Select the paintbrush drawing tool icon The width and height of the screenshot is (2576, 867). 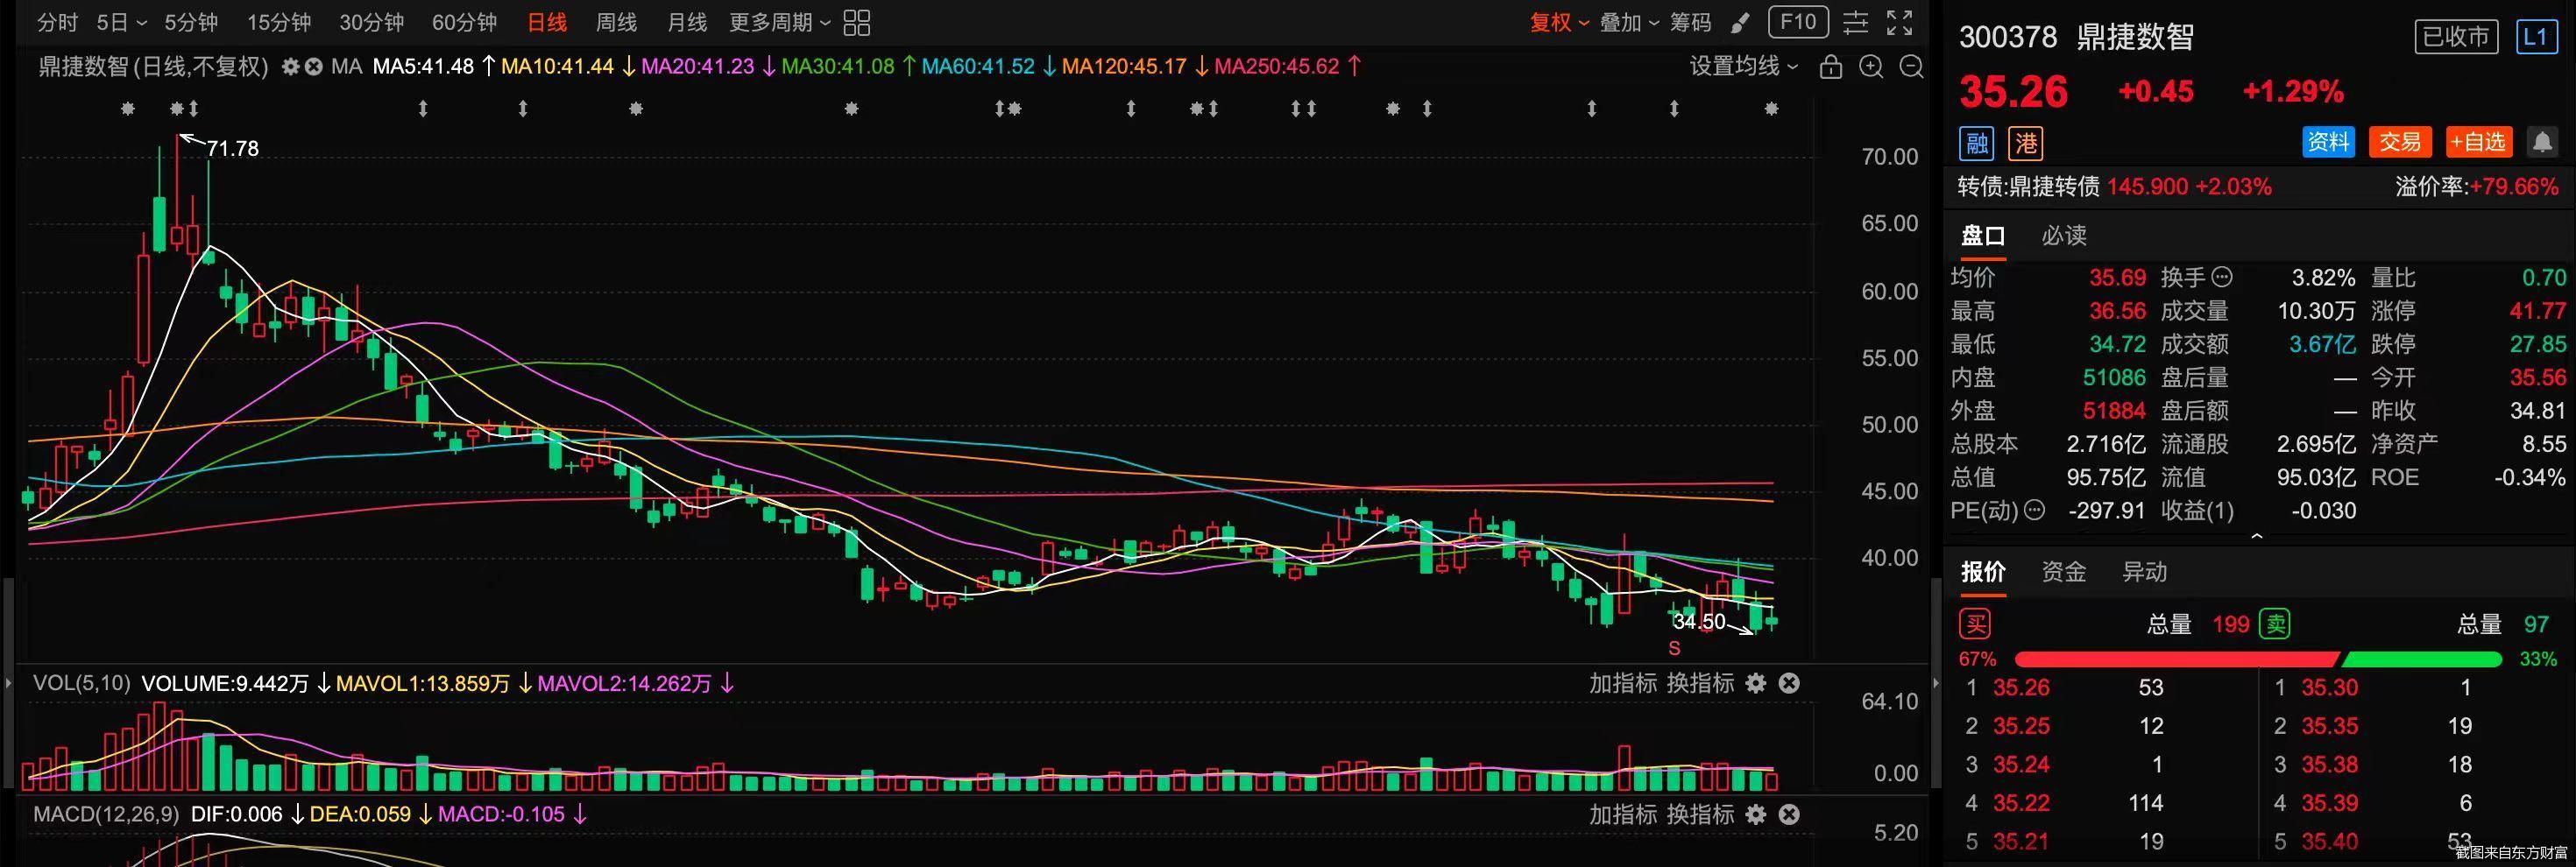click(x=1741, y=22)
